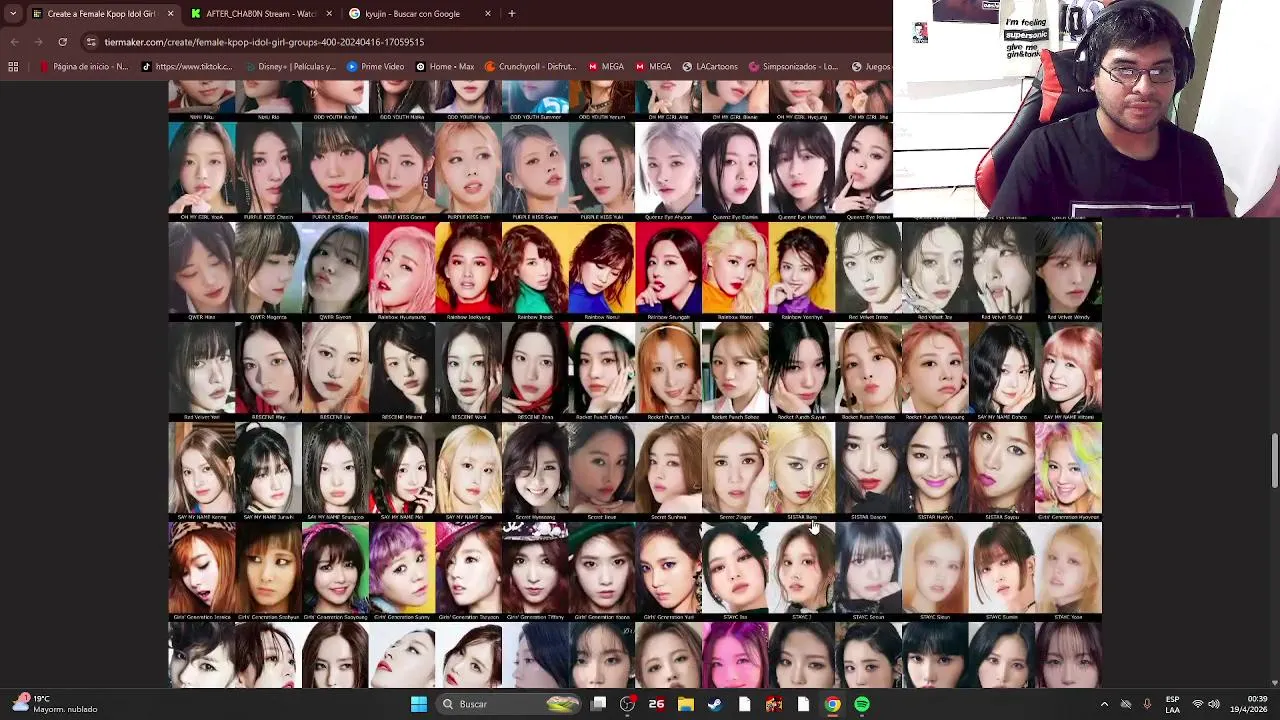The image size is (1280, 720).
Task: Open a new browser tab
Action: tap(511, 14)
